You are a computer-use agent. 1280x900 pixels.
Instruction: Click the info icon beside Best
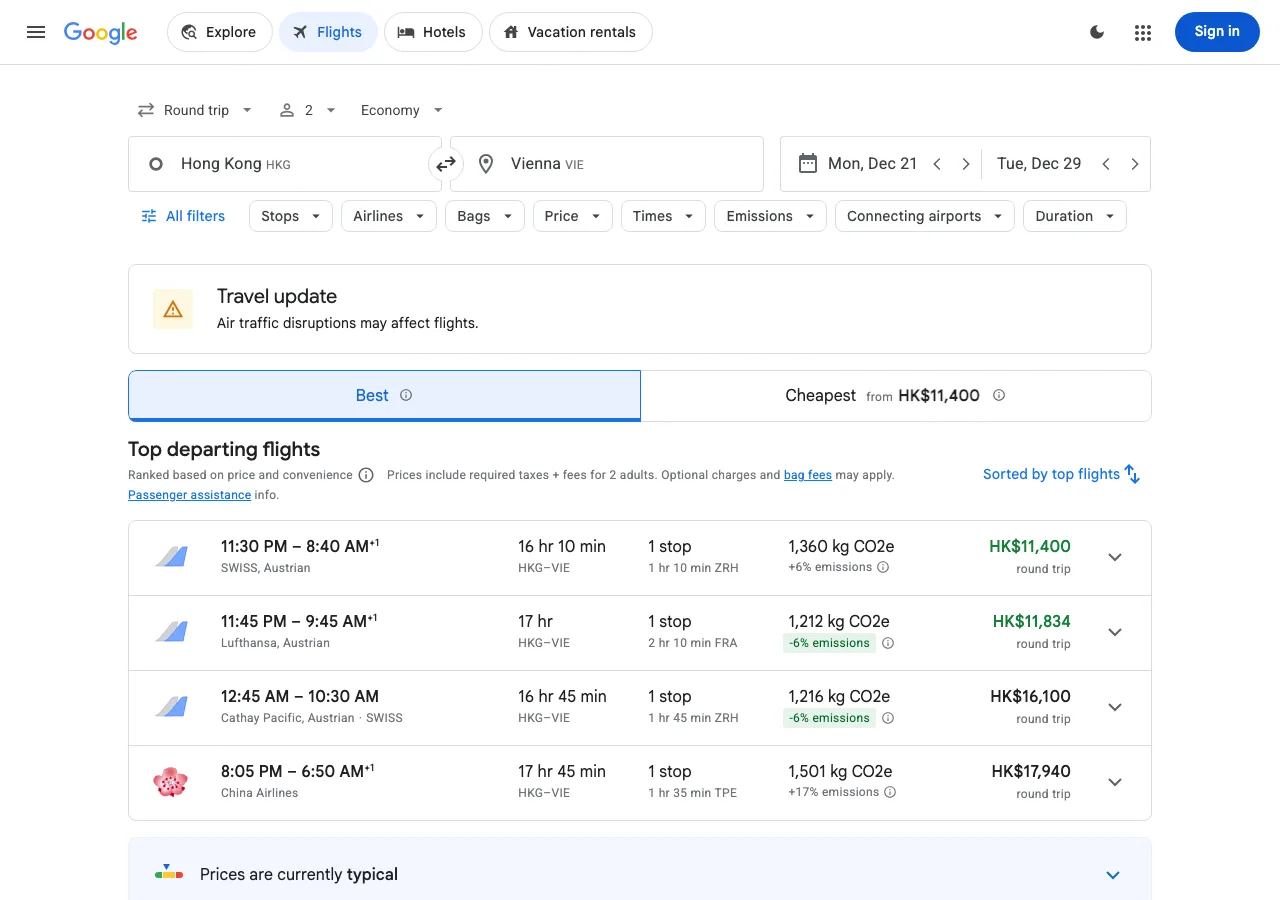coord(406,395)
